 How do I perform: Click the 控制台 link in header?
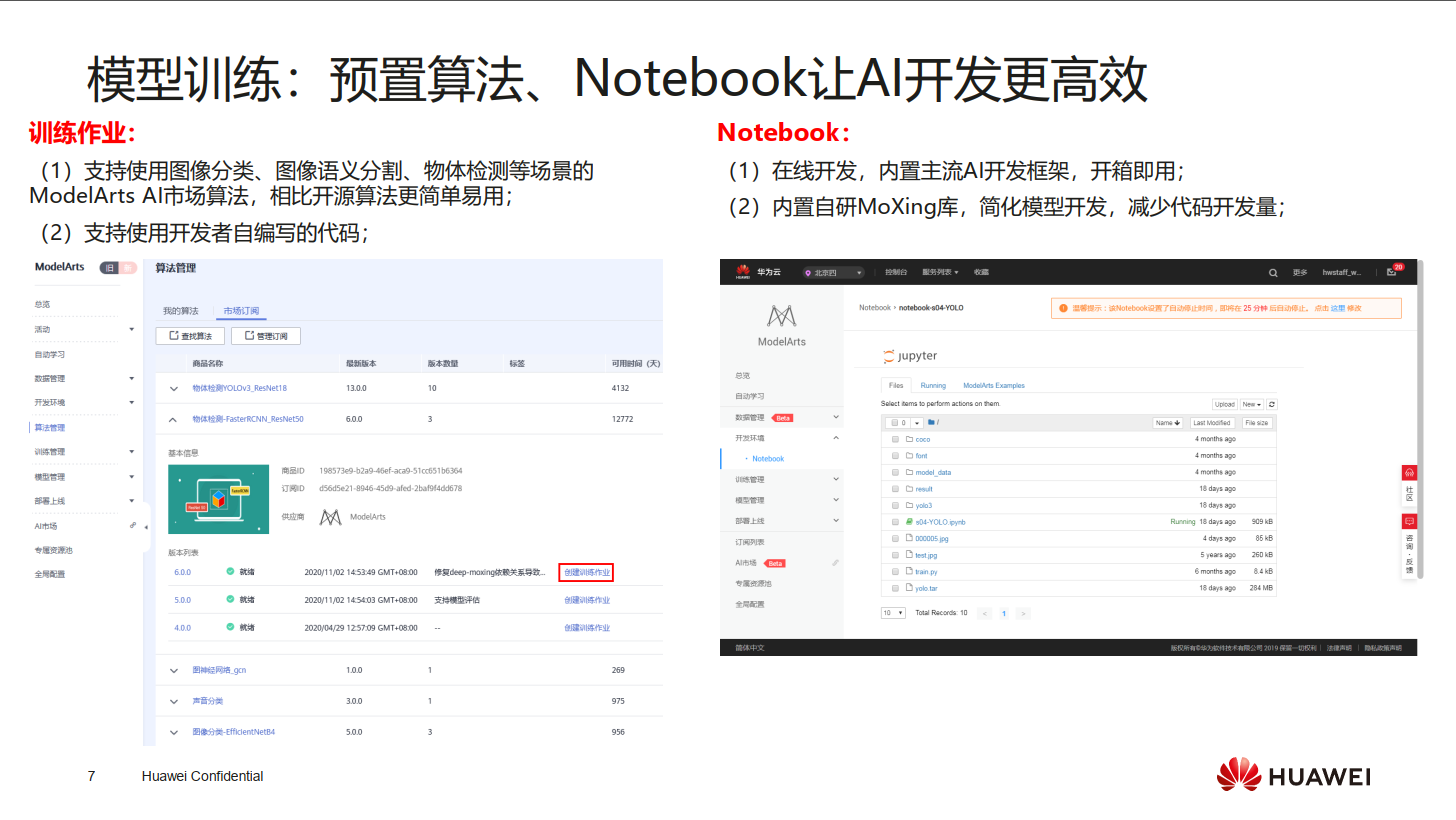896,272
